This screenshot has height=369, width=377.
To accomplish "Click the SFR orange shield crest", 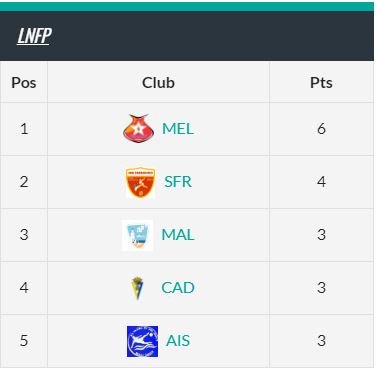I will 140,182.
